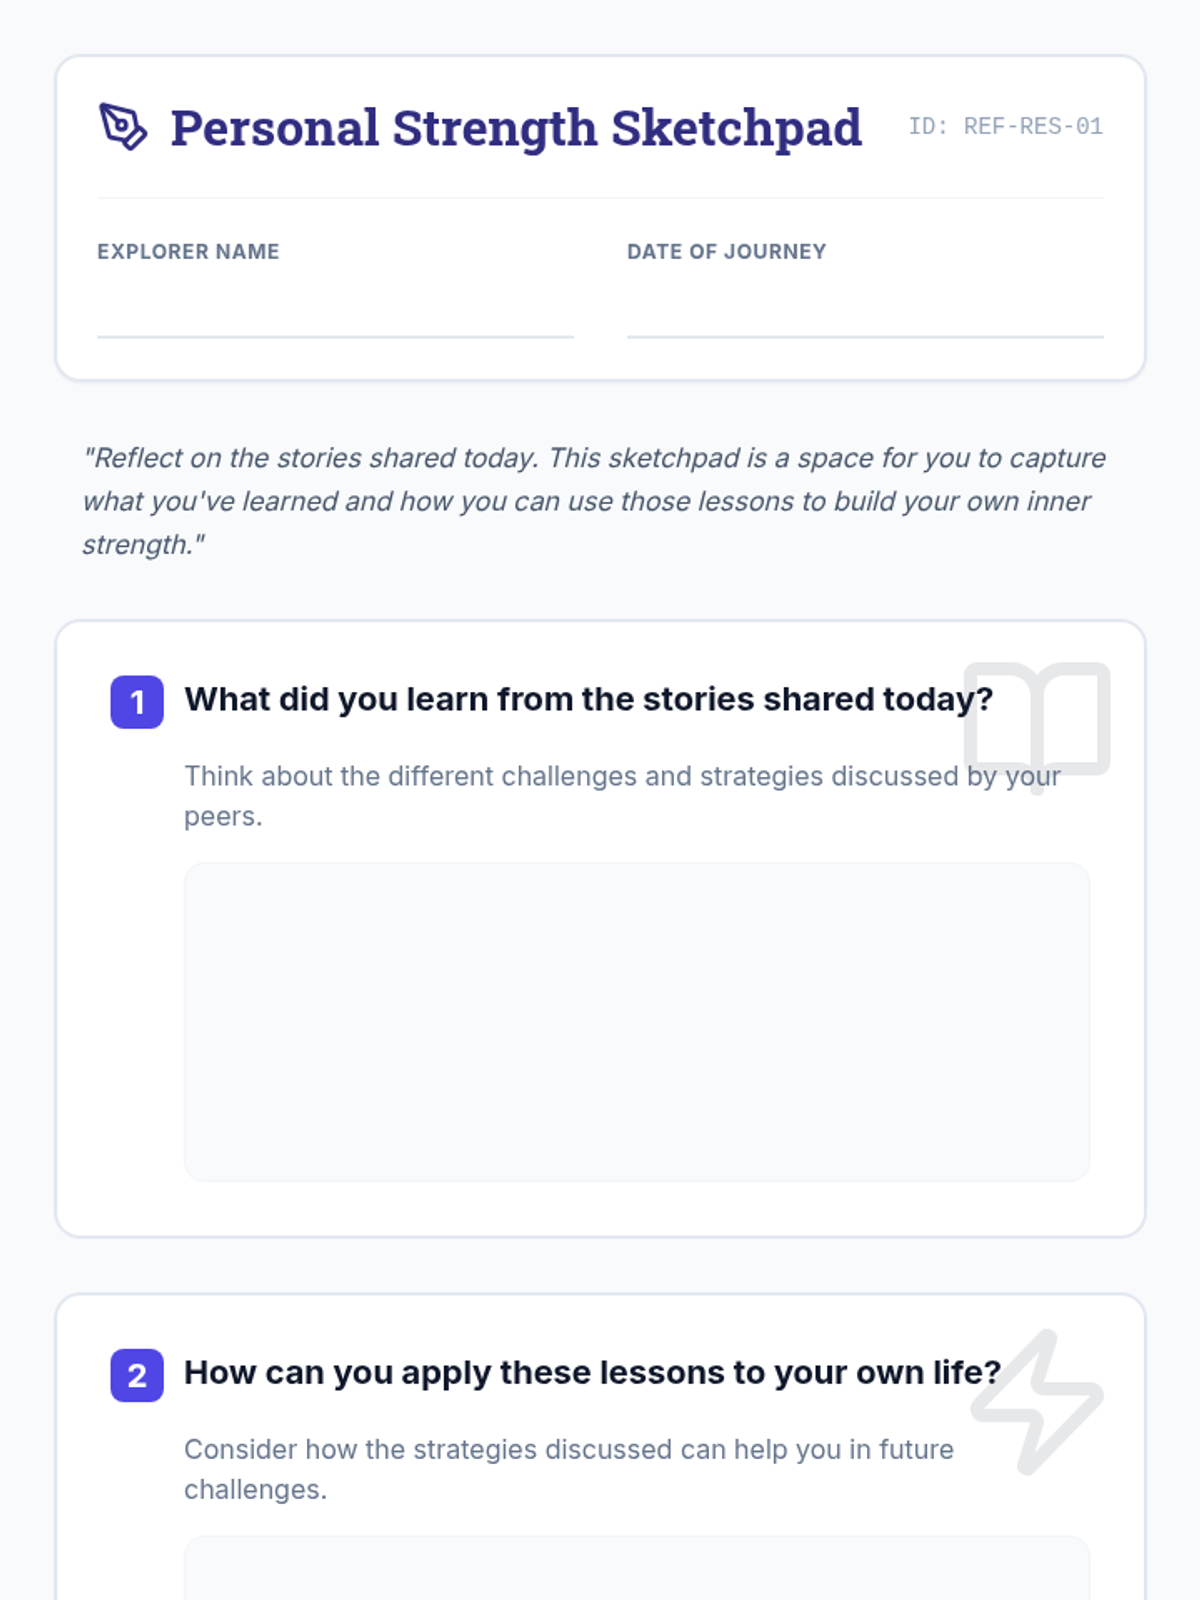Click the heading "What did you learn from the stories shared today?"
This screenshot has height=1600, width=1200.
(x=588, y=699)
